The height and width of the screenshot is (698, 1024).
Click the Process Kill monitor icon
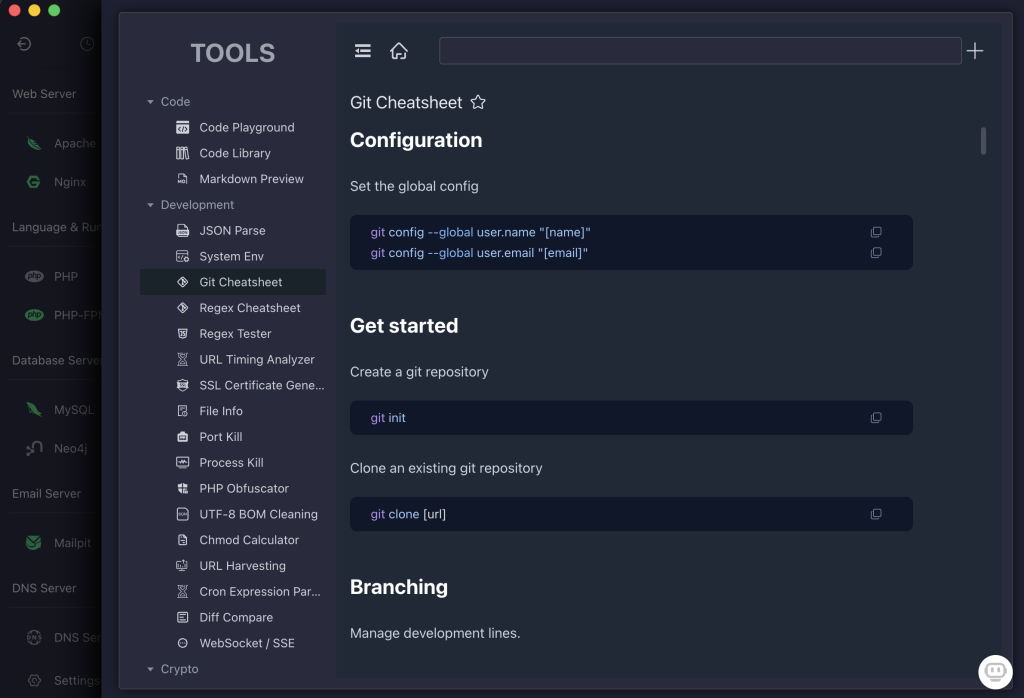click(183, 463)
